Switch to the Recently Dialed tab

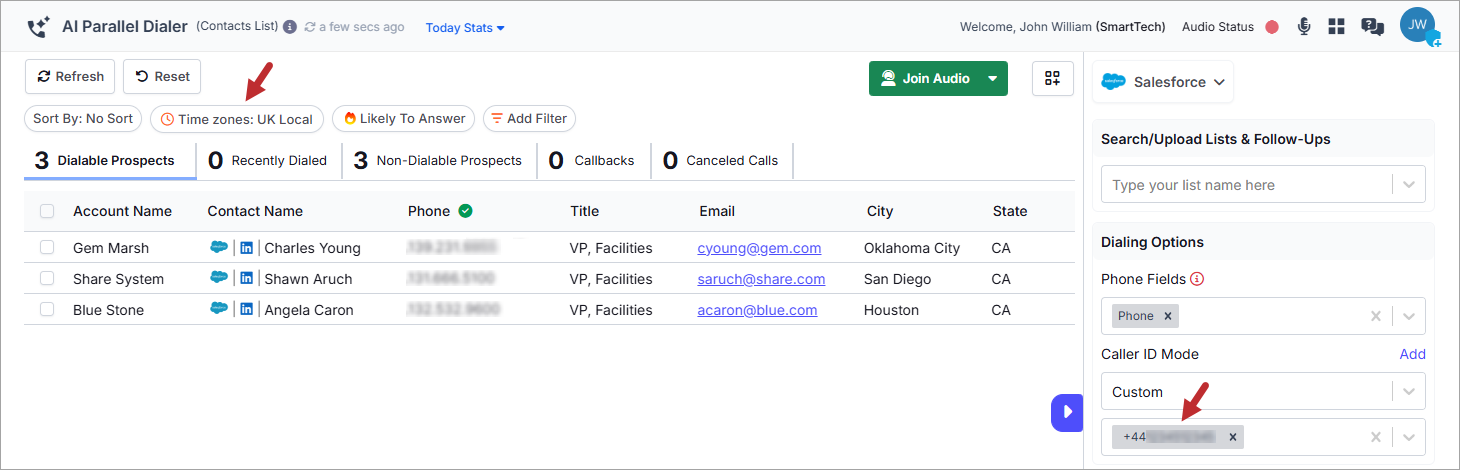pos(268,160)
